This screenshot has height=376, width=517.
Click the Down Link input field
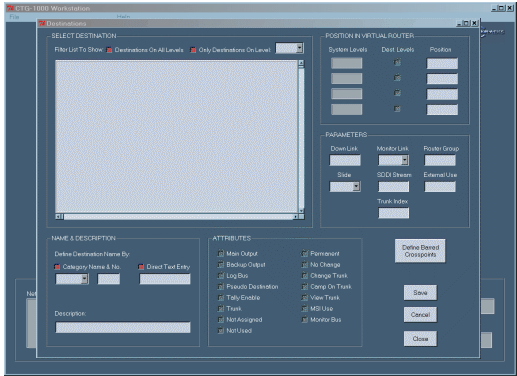coord(345,160)
